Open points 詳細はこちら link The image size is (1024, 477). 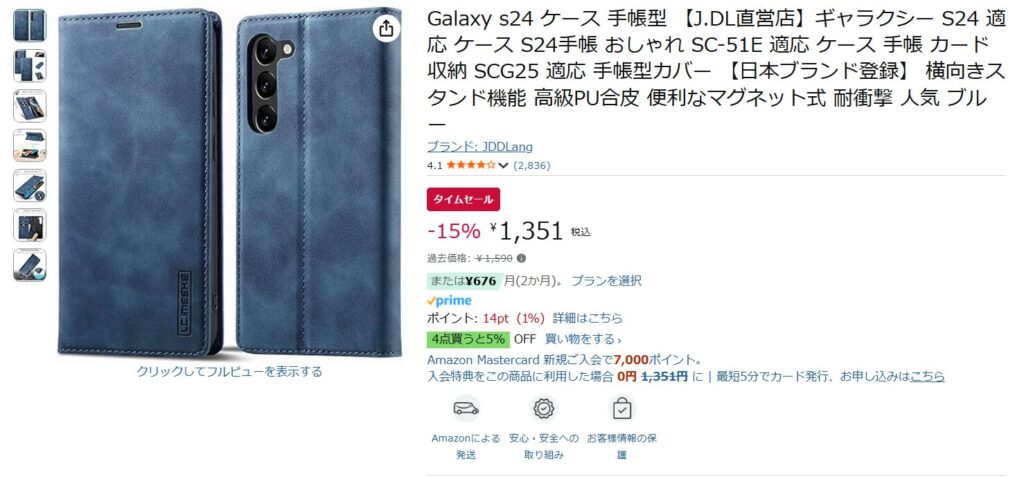tap(588, 319)
